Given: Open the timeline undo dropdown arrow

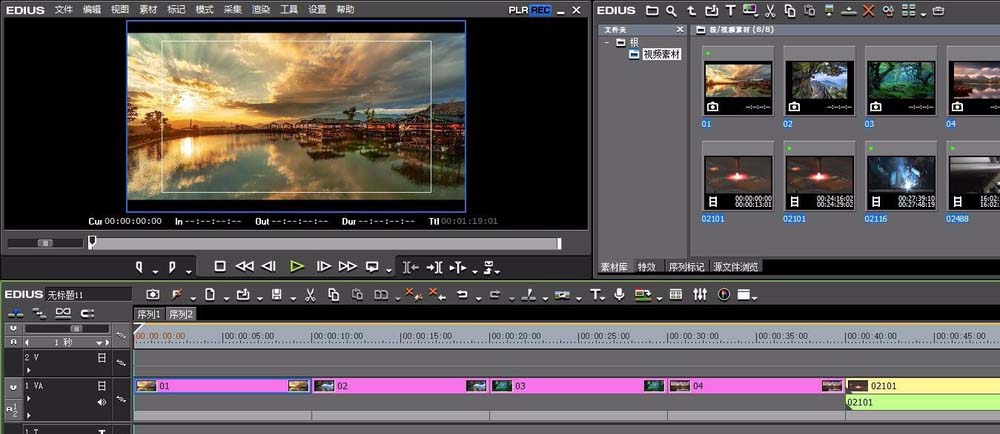Looking at the screenshot, I should [477, 298].
